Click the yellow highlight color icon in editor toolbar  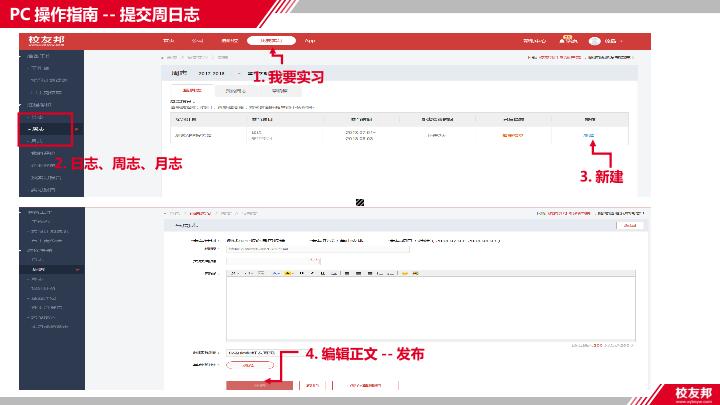pos(287,272)
